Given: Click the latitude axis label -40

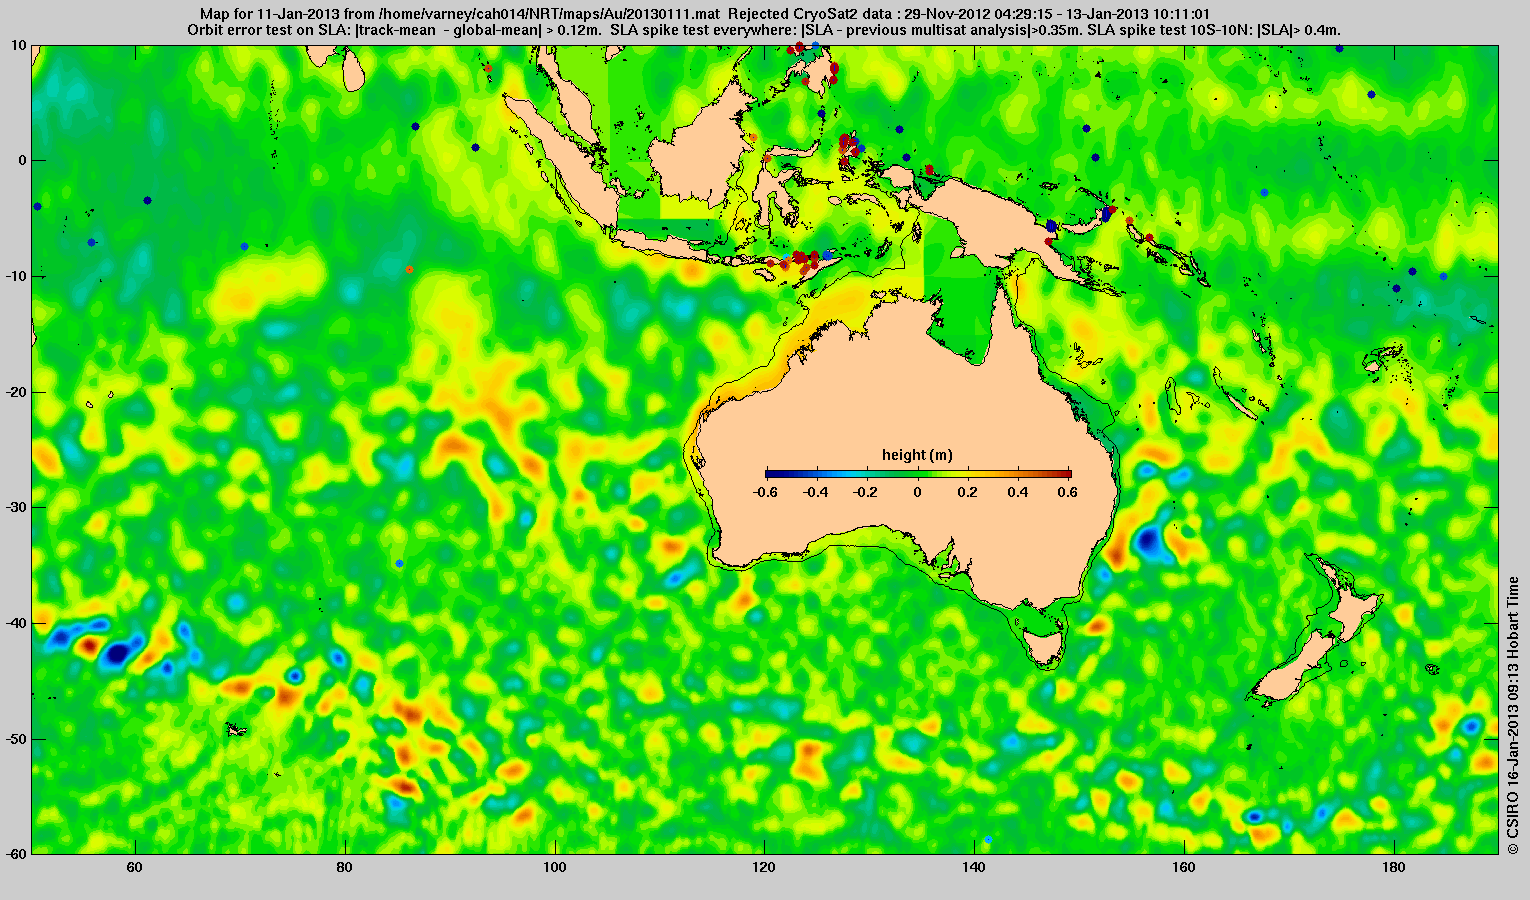Looking at the screenshot, I should click(x=16, y=623).
